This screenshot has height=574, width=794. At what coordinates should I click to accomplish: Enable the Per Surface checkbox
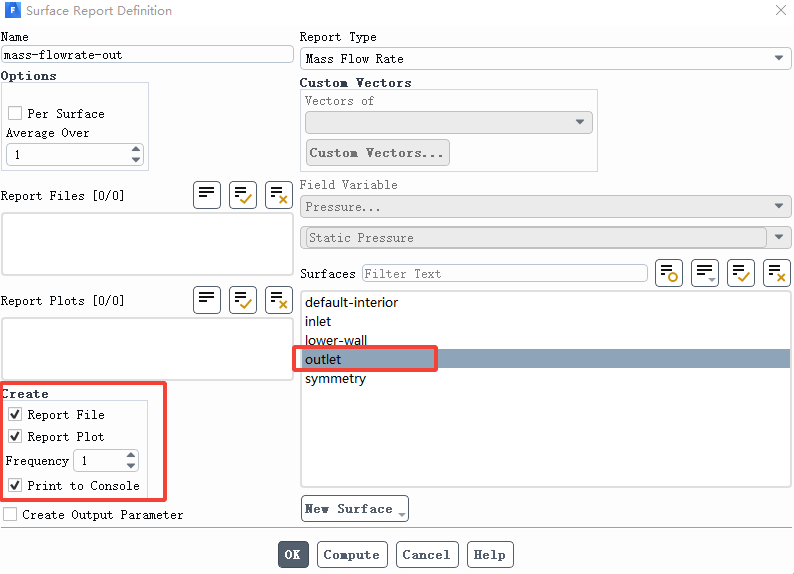15,113
